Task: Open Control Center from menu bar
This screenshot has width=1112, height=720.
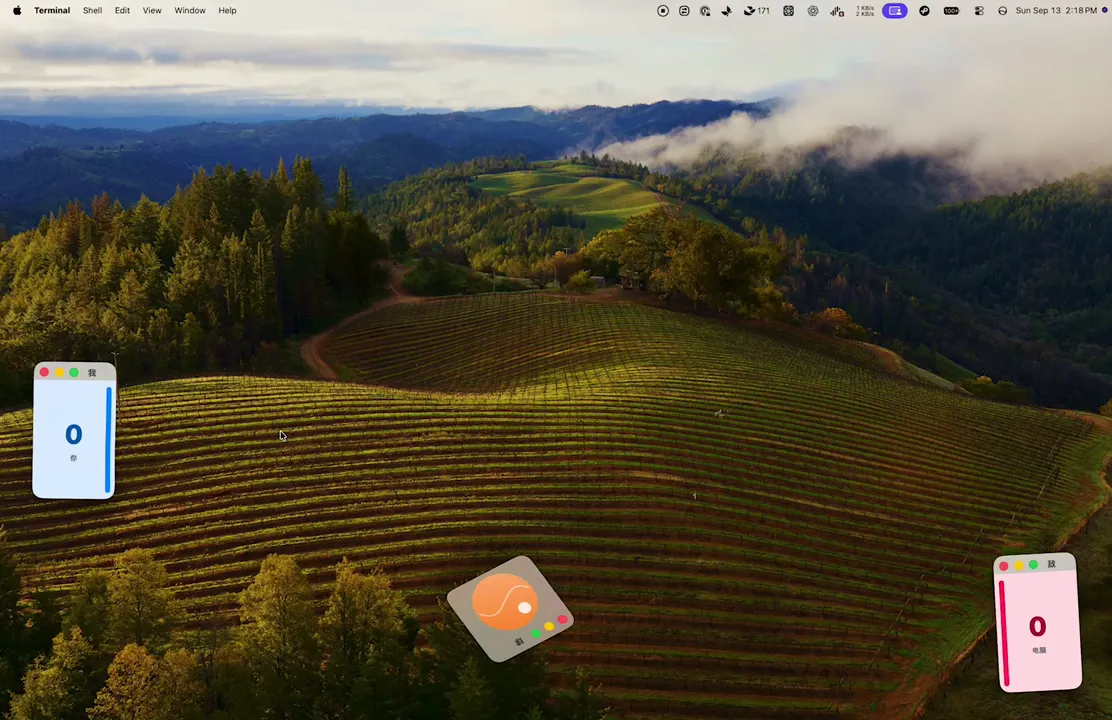Action: 979,11
